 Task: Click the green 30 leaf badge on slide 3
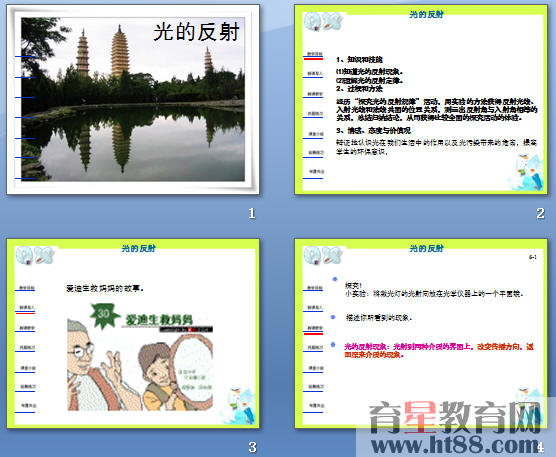pos(104,315)
